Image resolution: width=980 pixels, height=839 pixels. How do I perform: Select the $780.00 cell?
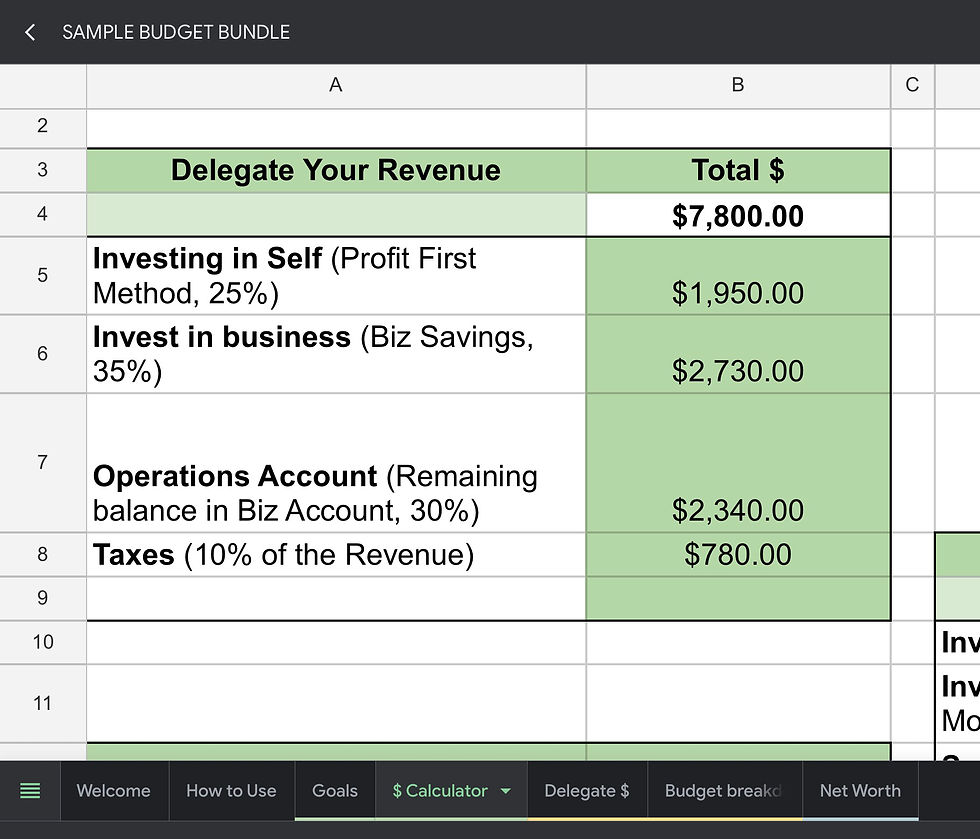point(738,555)
